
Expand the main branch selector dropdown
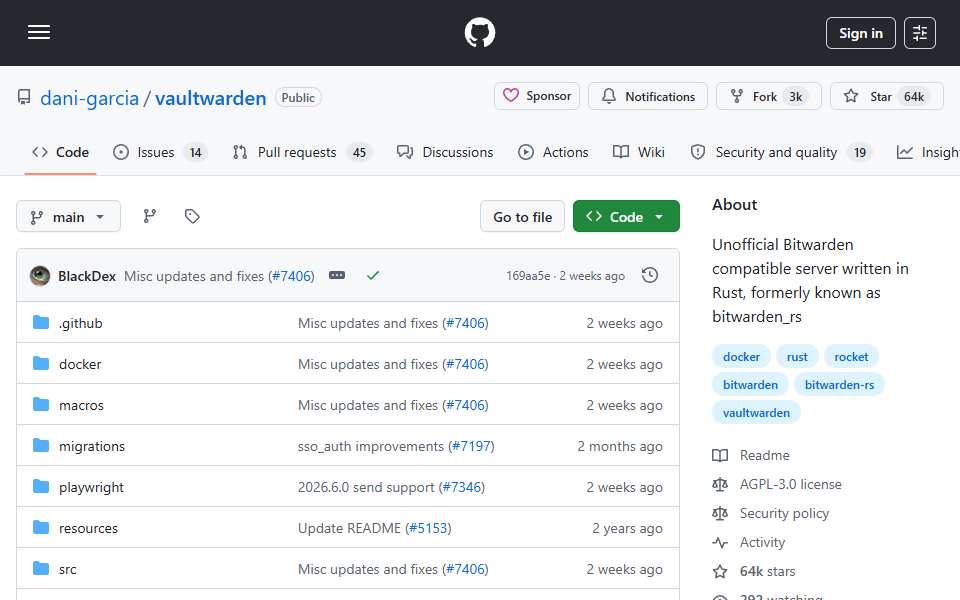point(69,217)
